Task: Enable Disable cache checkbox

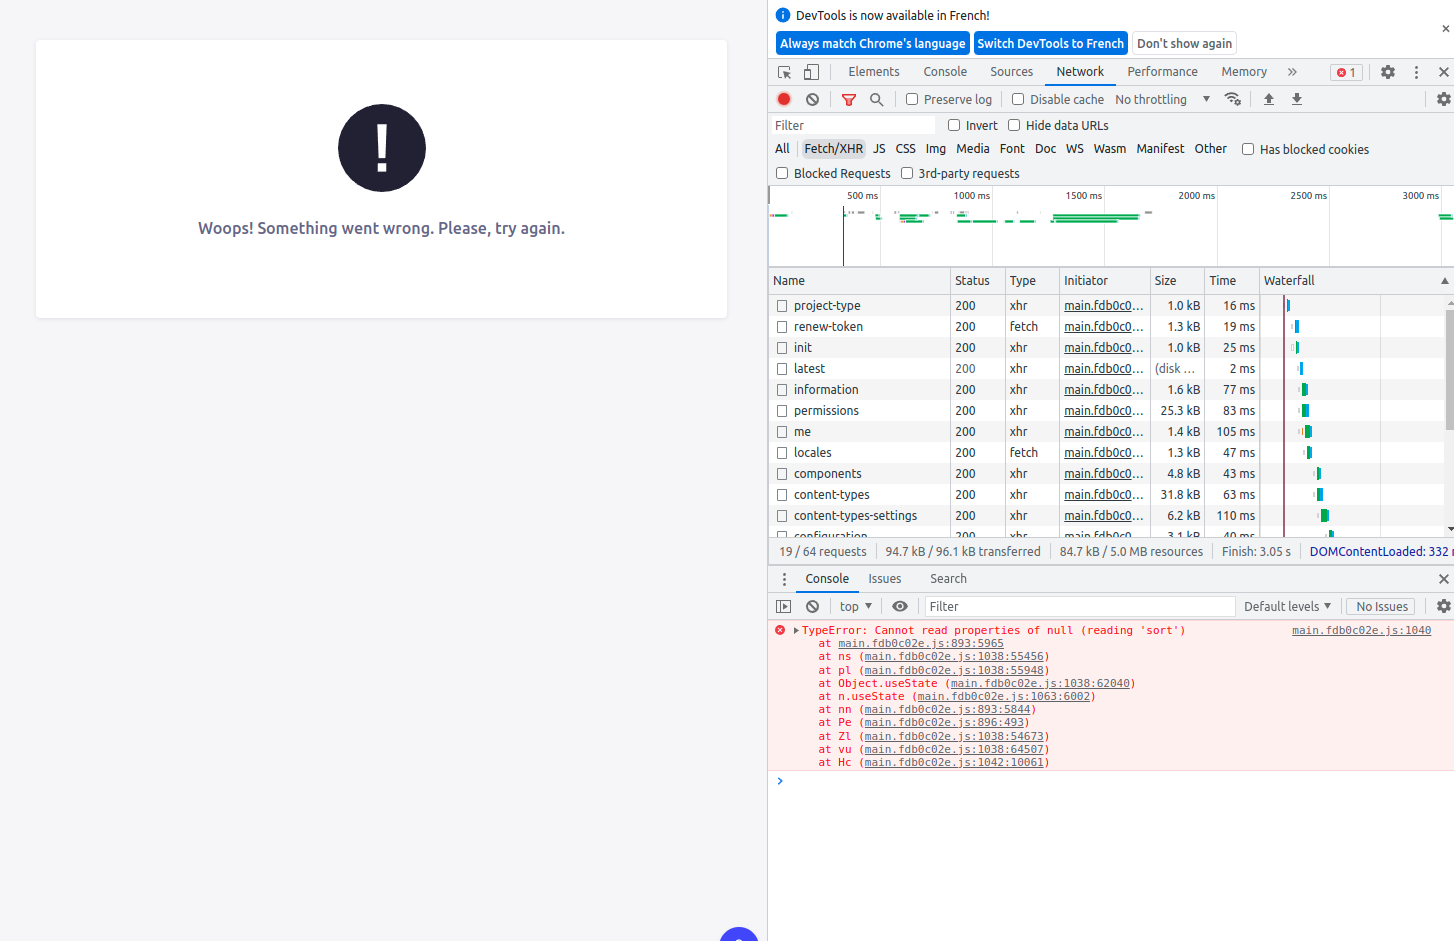Action: pos(1018,99)
